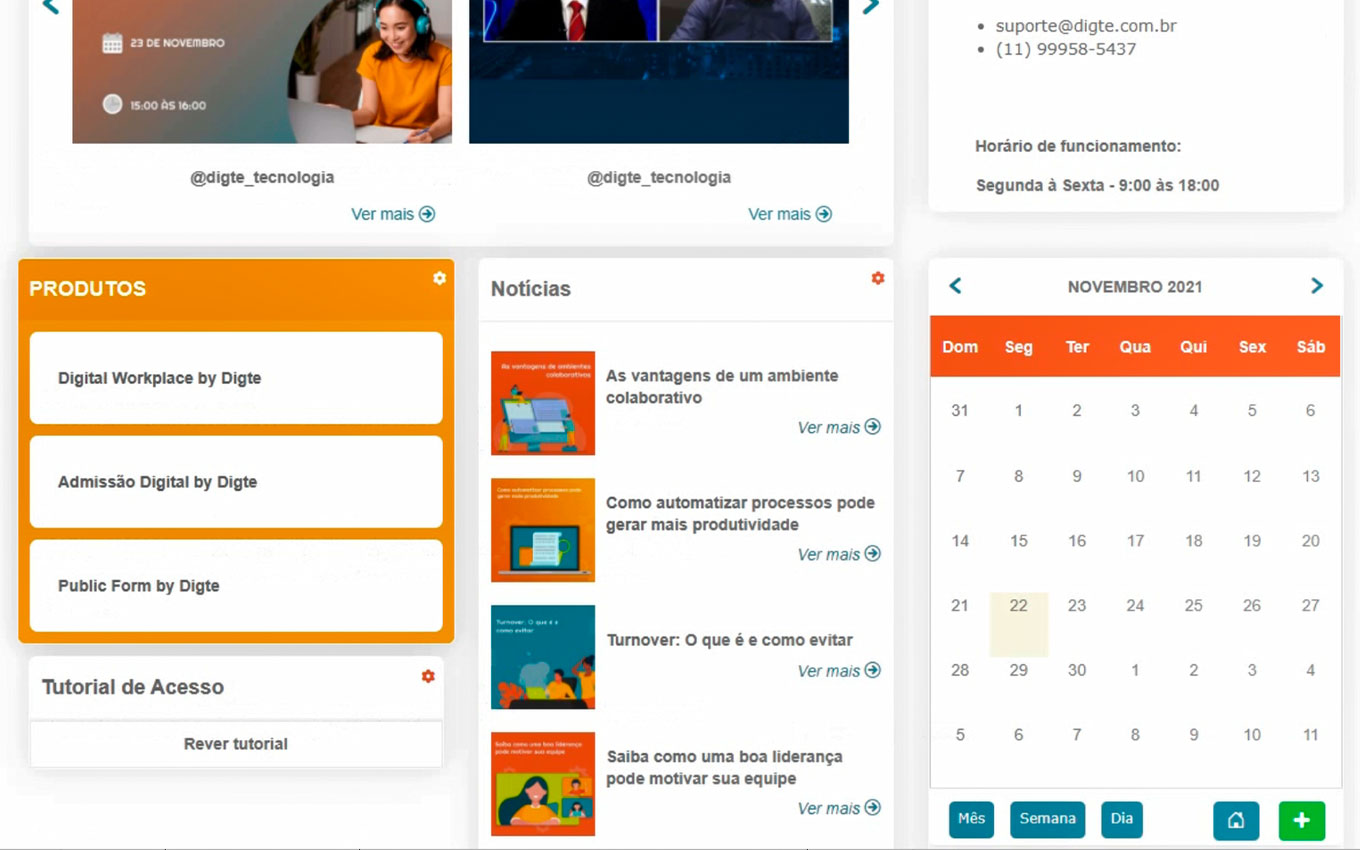This screenshot has height=850, width=1360.
Task: Click NOVEMBRO 2021 calendar title
Action: pyautogui.click(x=1135, y=287)
